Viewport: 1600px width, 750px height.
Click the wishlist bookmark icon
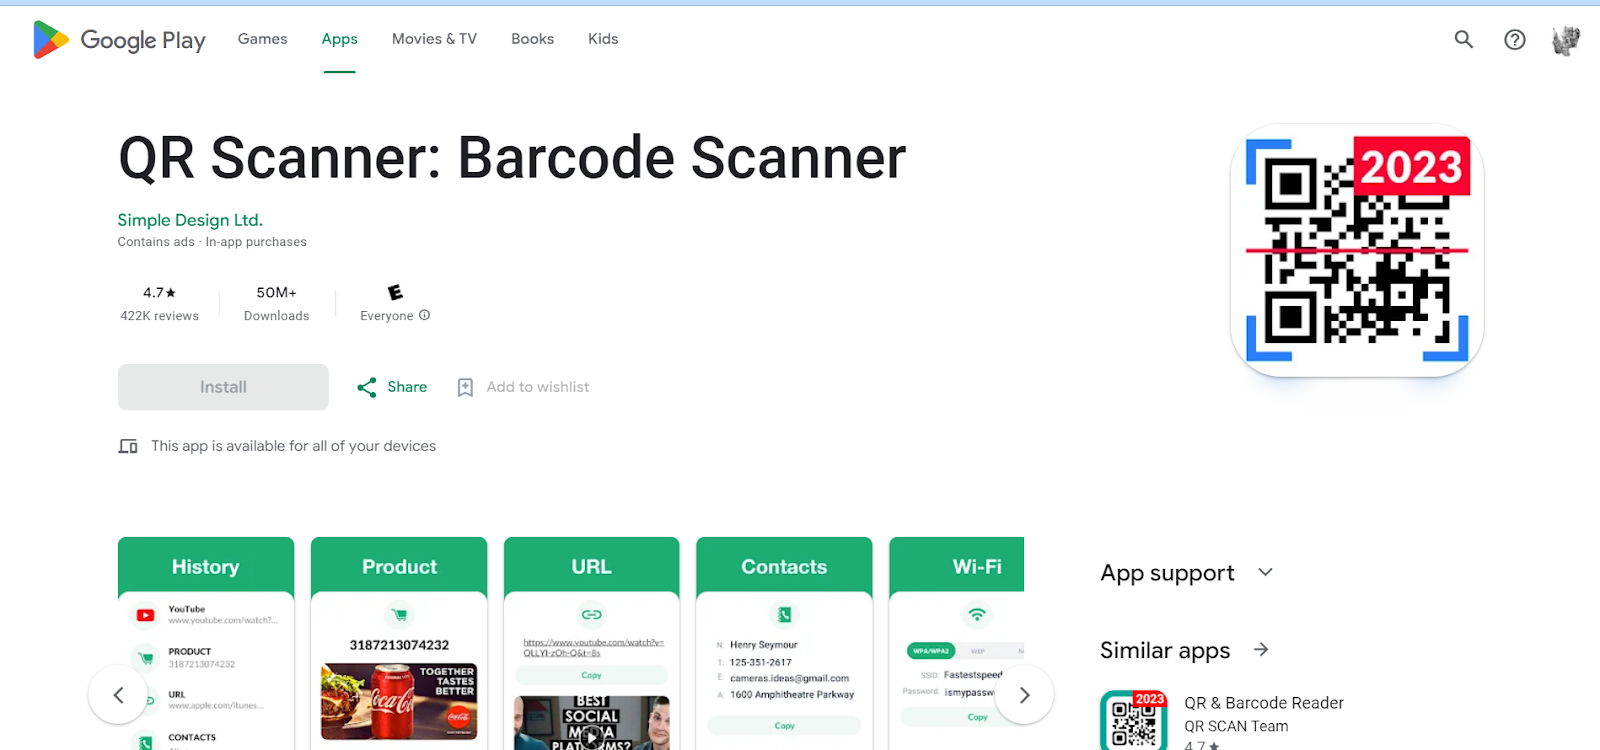(465, 387)
